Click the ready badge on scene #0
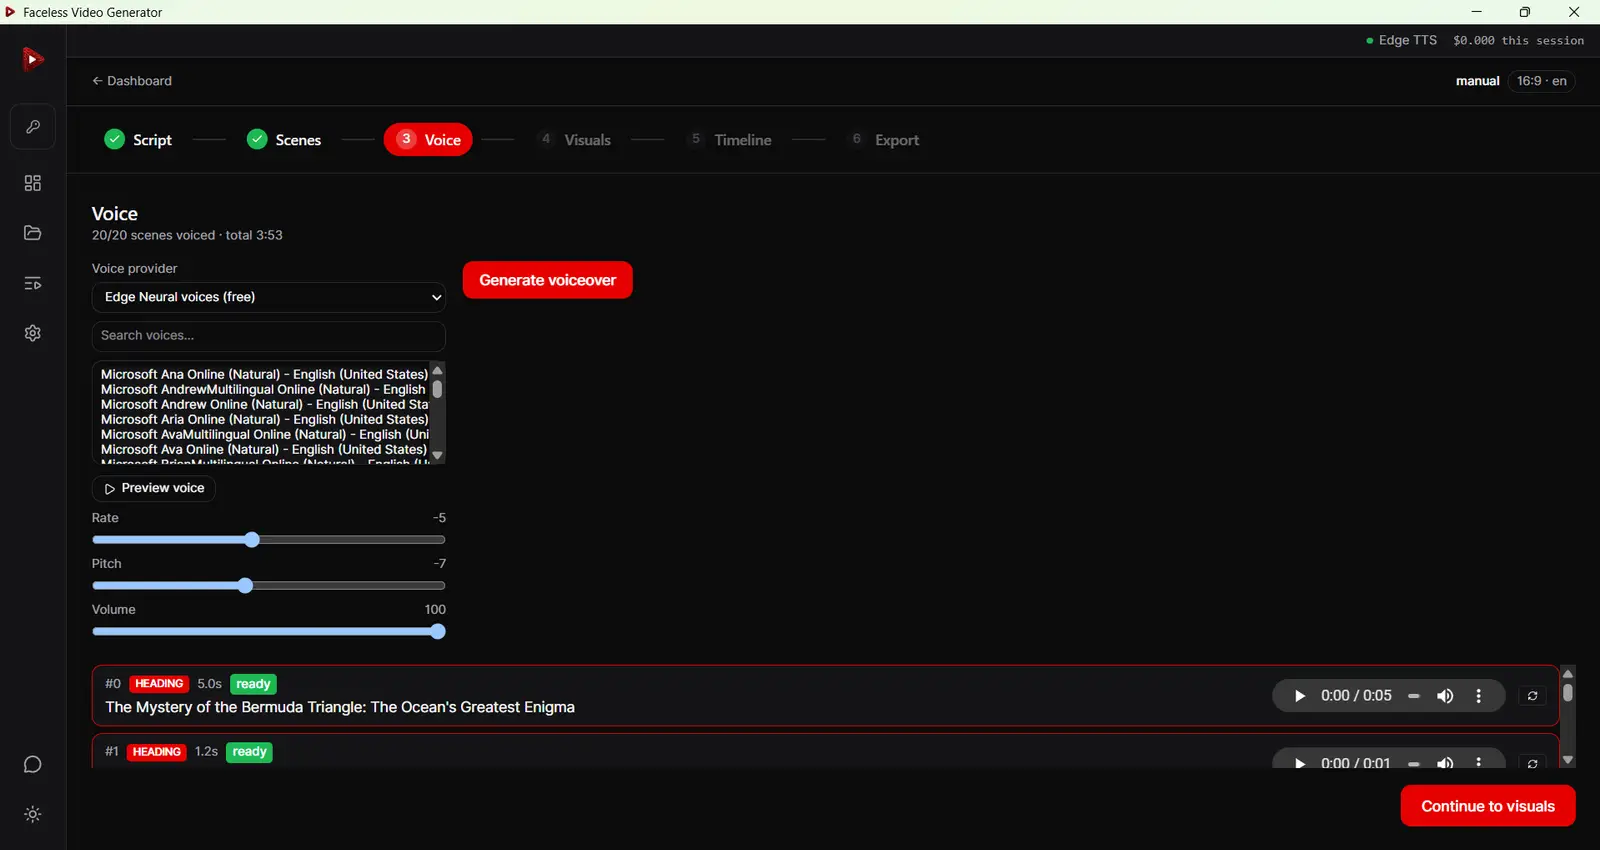Viewport: 1600px width, 850px height. click(x=253, y=684)
